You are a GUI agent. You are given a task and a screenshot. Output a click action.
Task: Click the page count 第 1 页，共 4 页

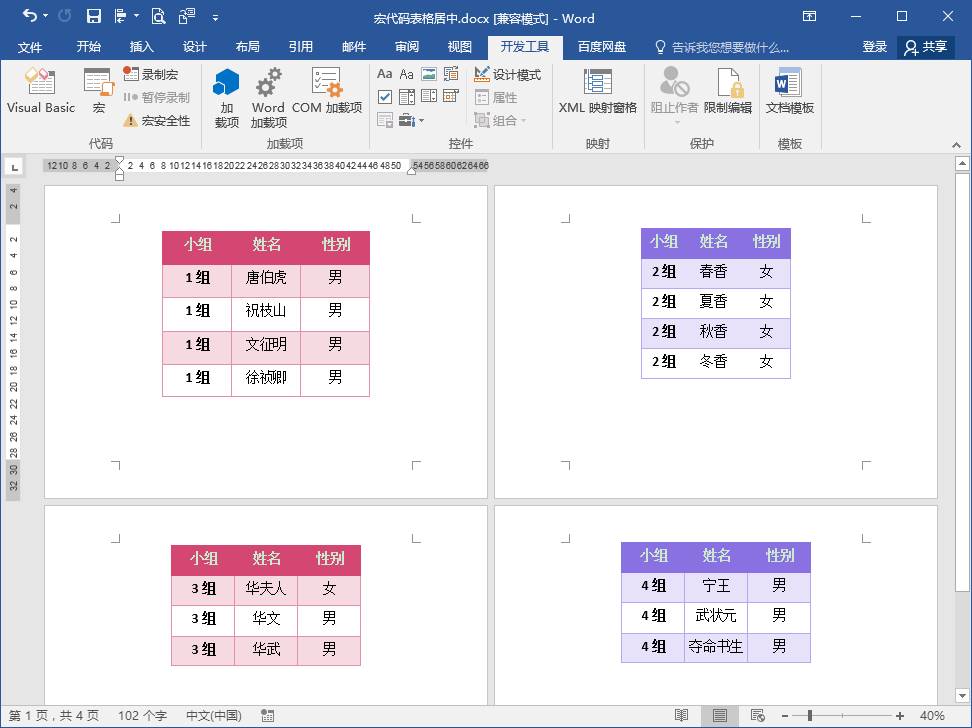[54, 716]
